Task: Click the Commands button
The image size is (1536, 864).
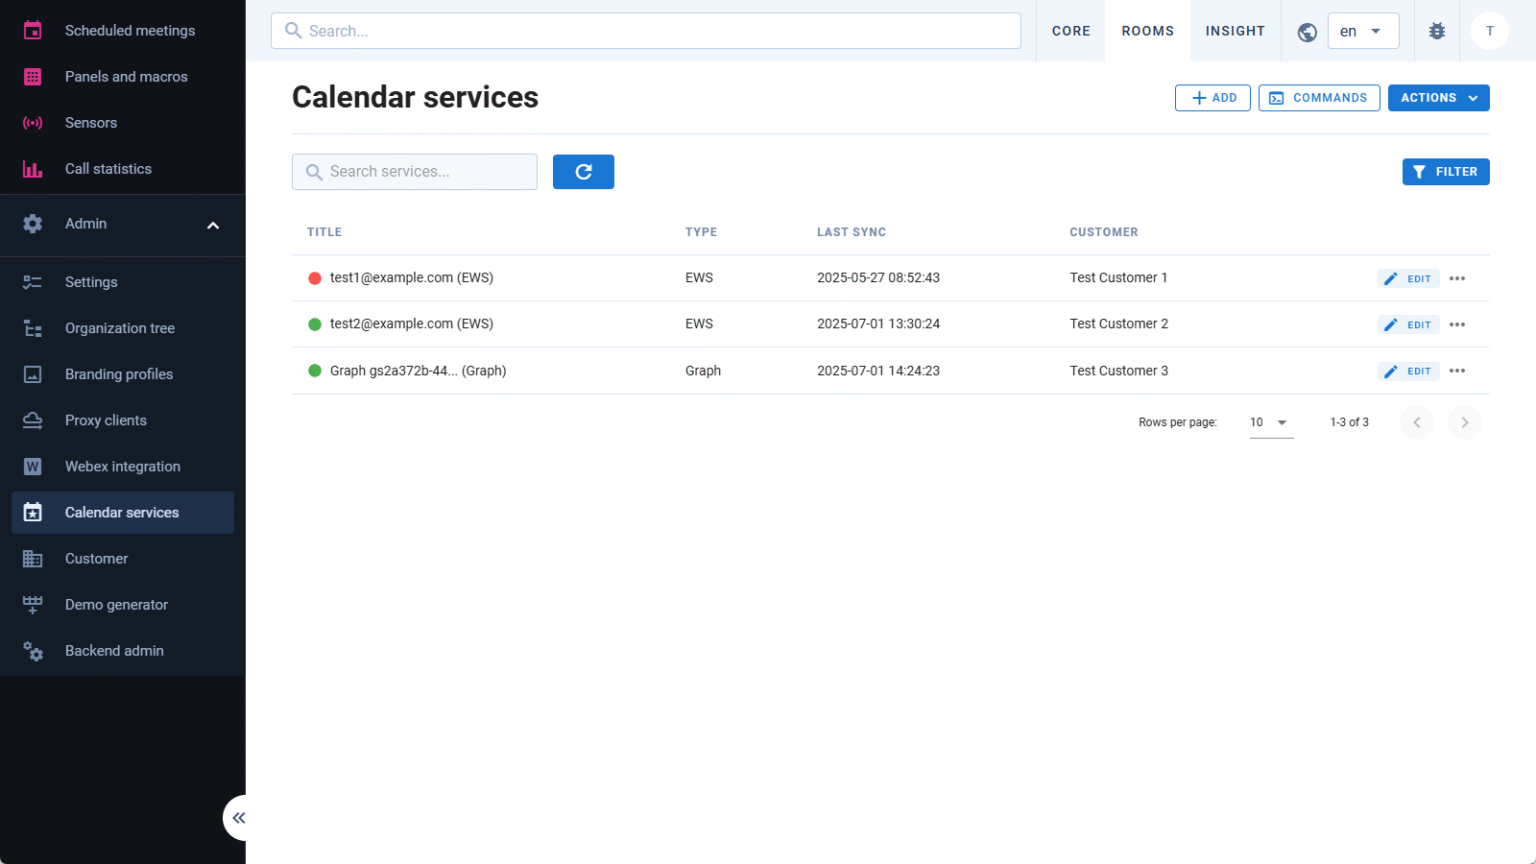Action: 1319,98
